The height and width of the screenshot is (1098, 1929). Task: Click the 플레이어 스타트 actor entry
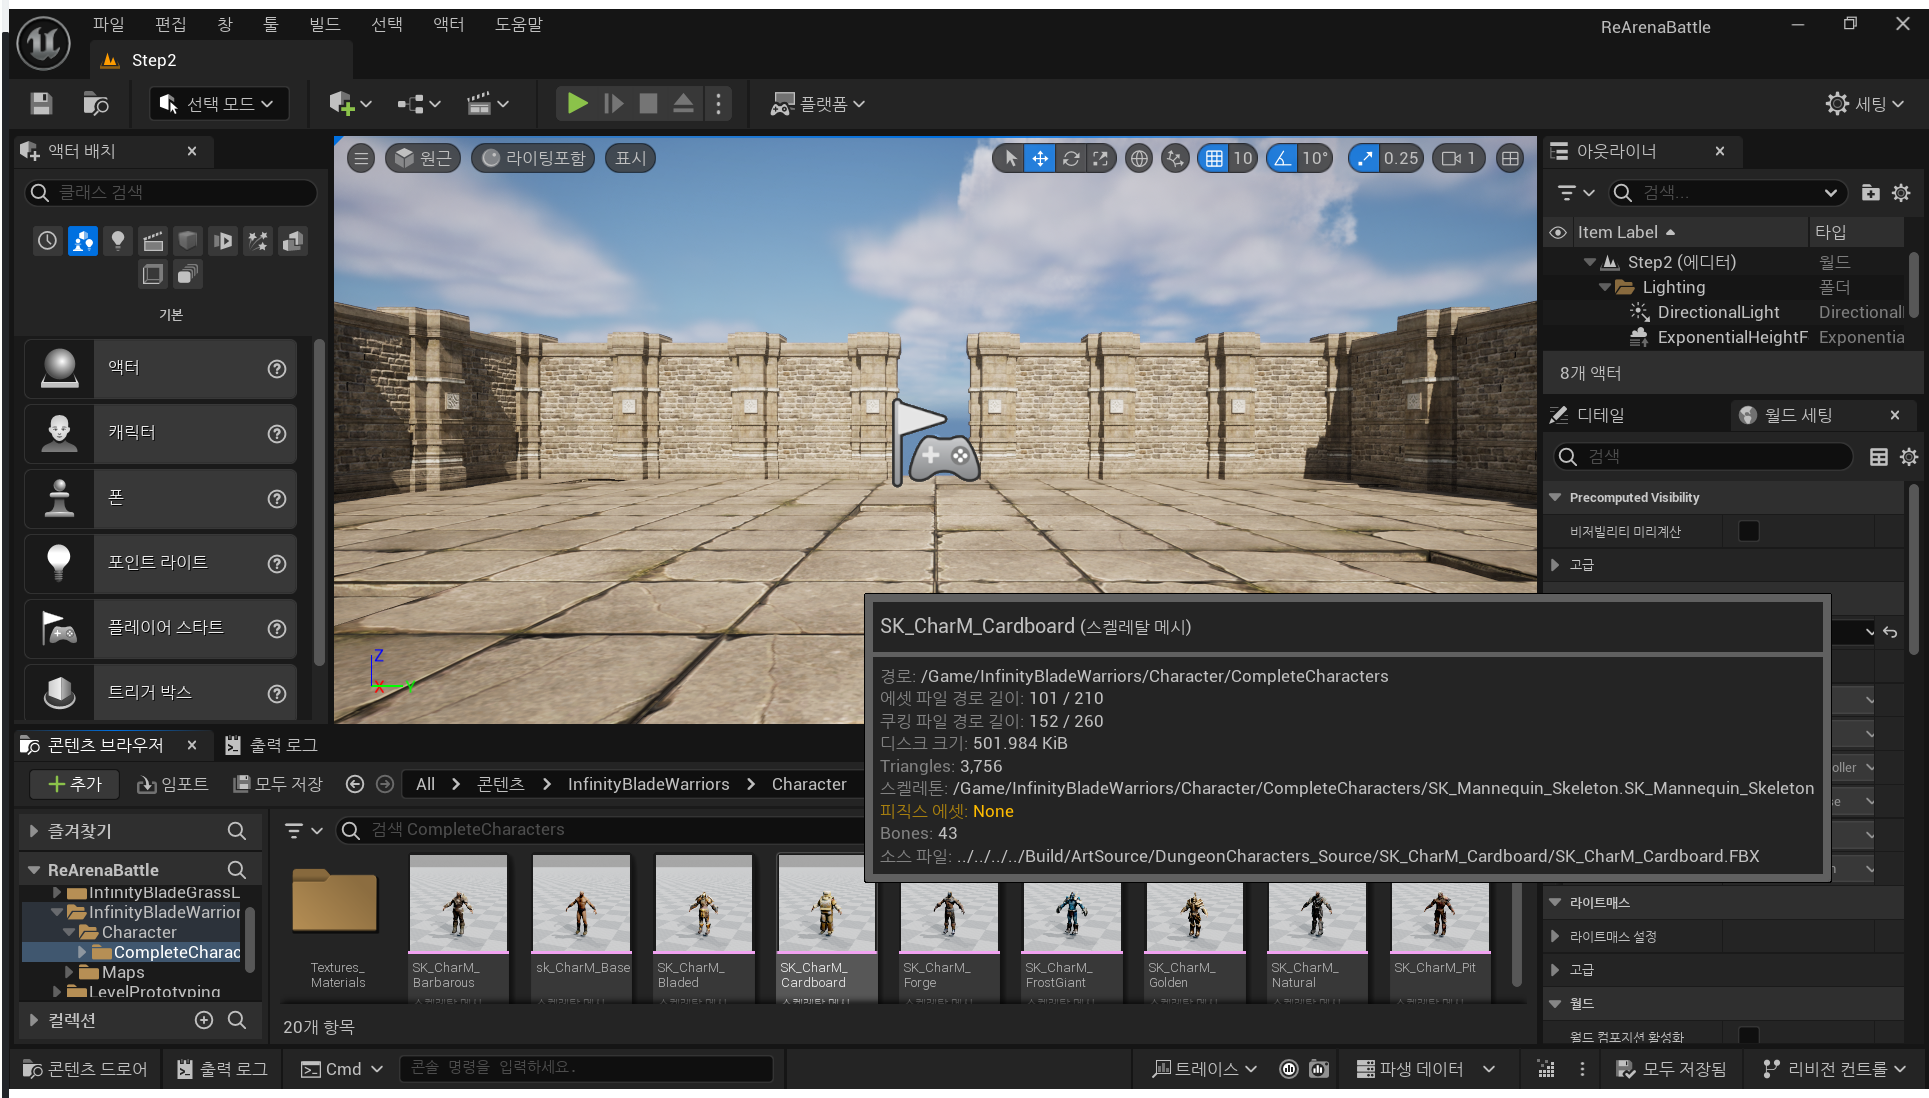tap(160, 628)
